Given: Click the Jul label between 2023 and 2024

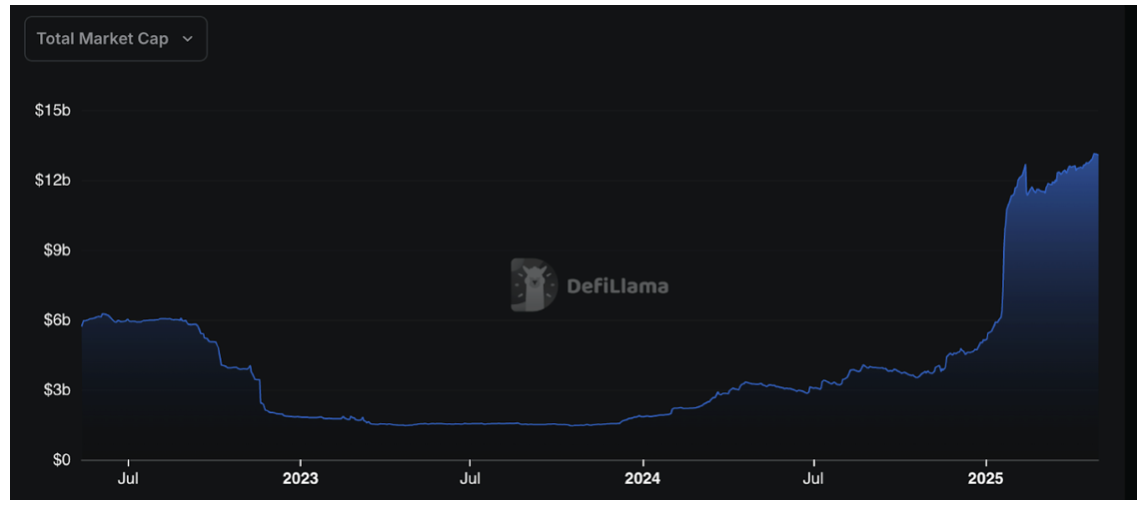Looking at the screenshot, I should pyautogui.click(x=470, y=480).
